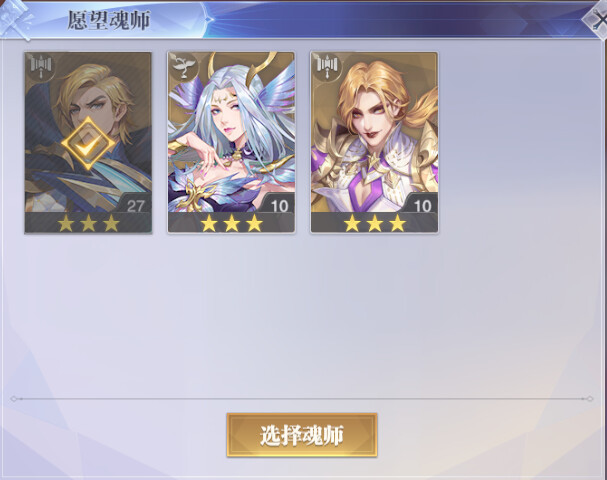Screen dimensions: 607x480
Task: Click the class emblem on the purple-armored card
Action: click(328, 65)
